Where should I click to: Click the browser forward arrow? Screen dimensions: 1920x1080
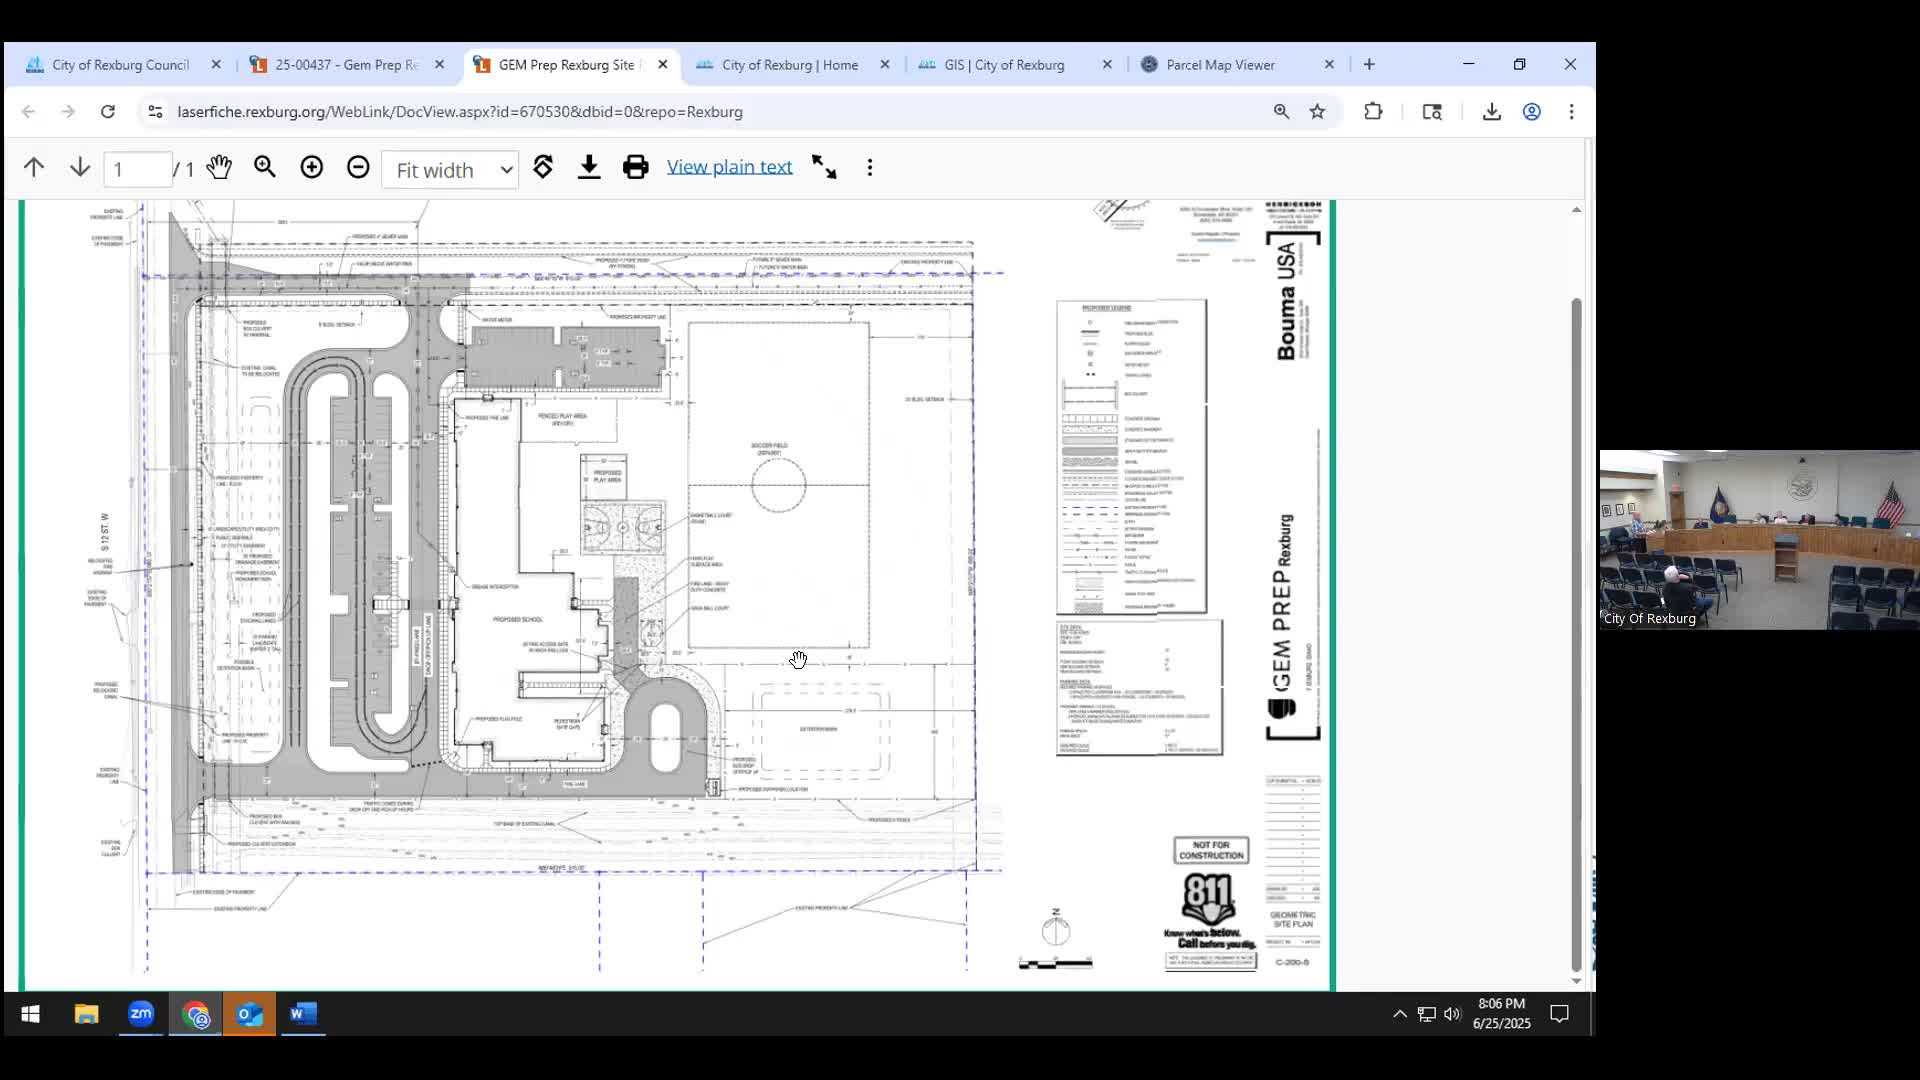(68, 111)
